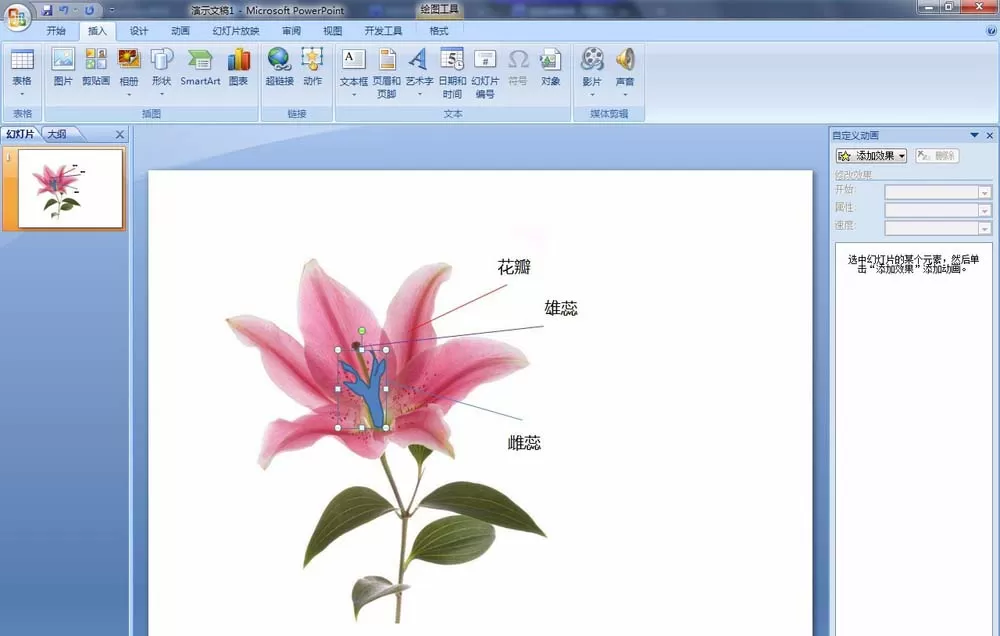
Task: Click the Office button logo
Action: tap(17, 17)
